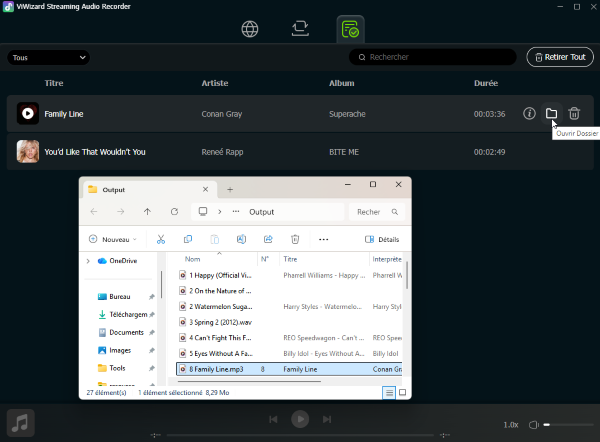Show info for Family Line track
Viewport: 600px width, 442px height.
click(530, 114)
